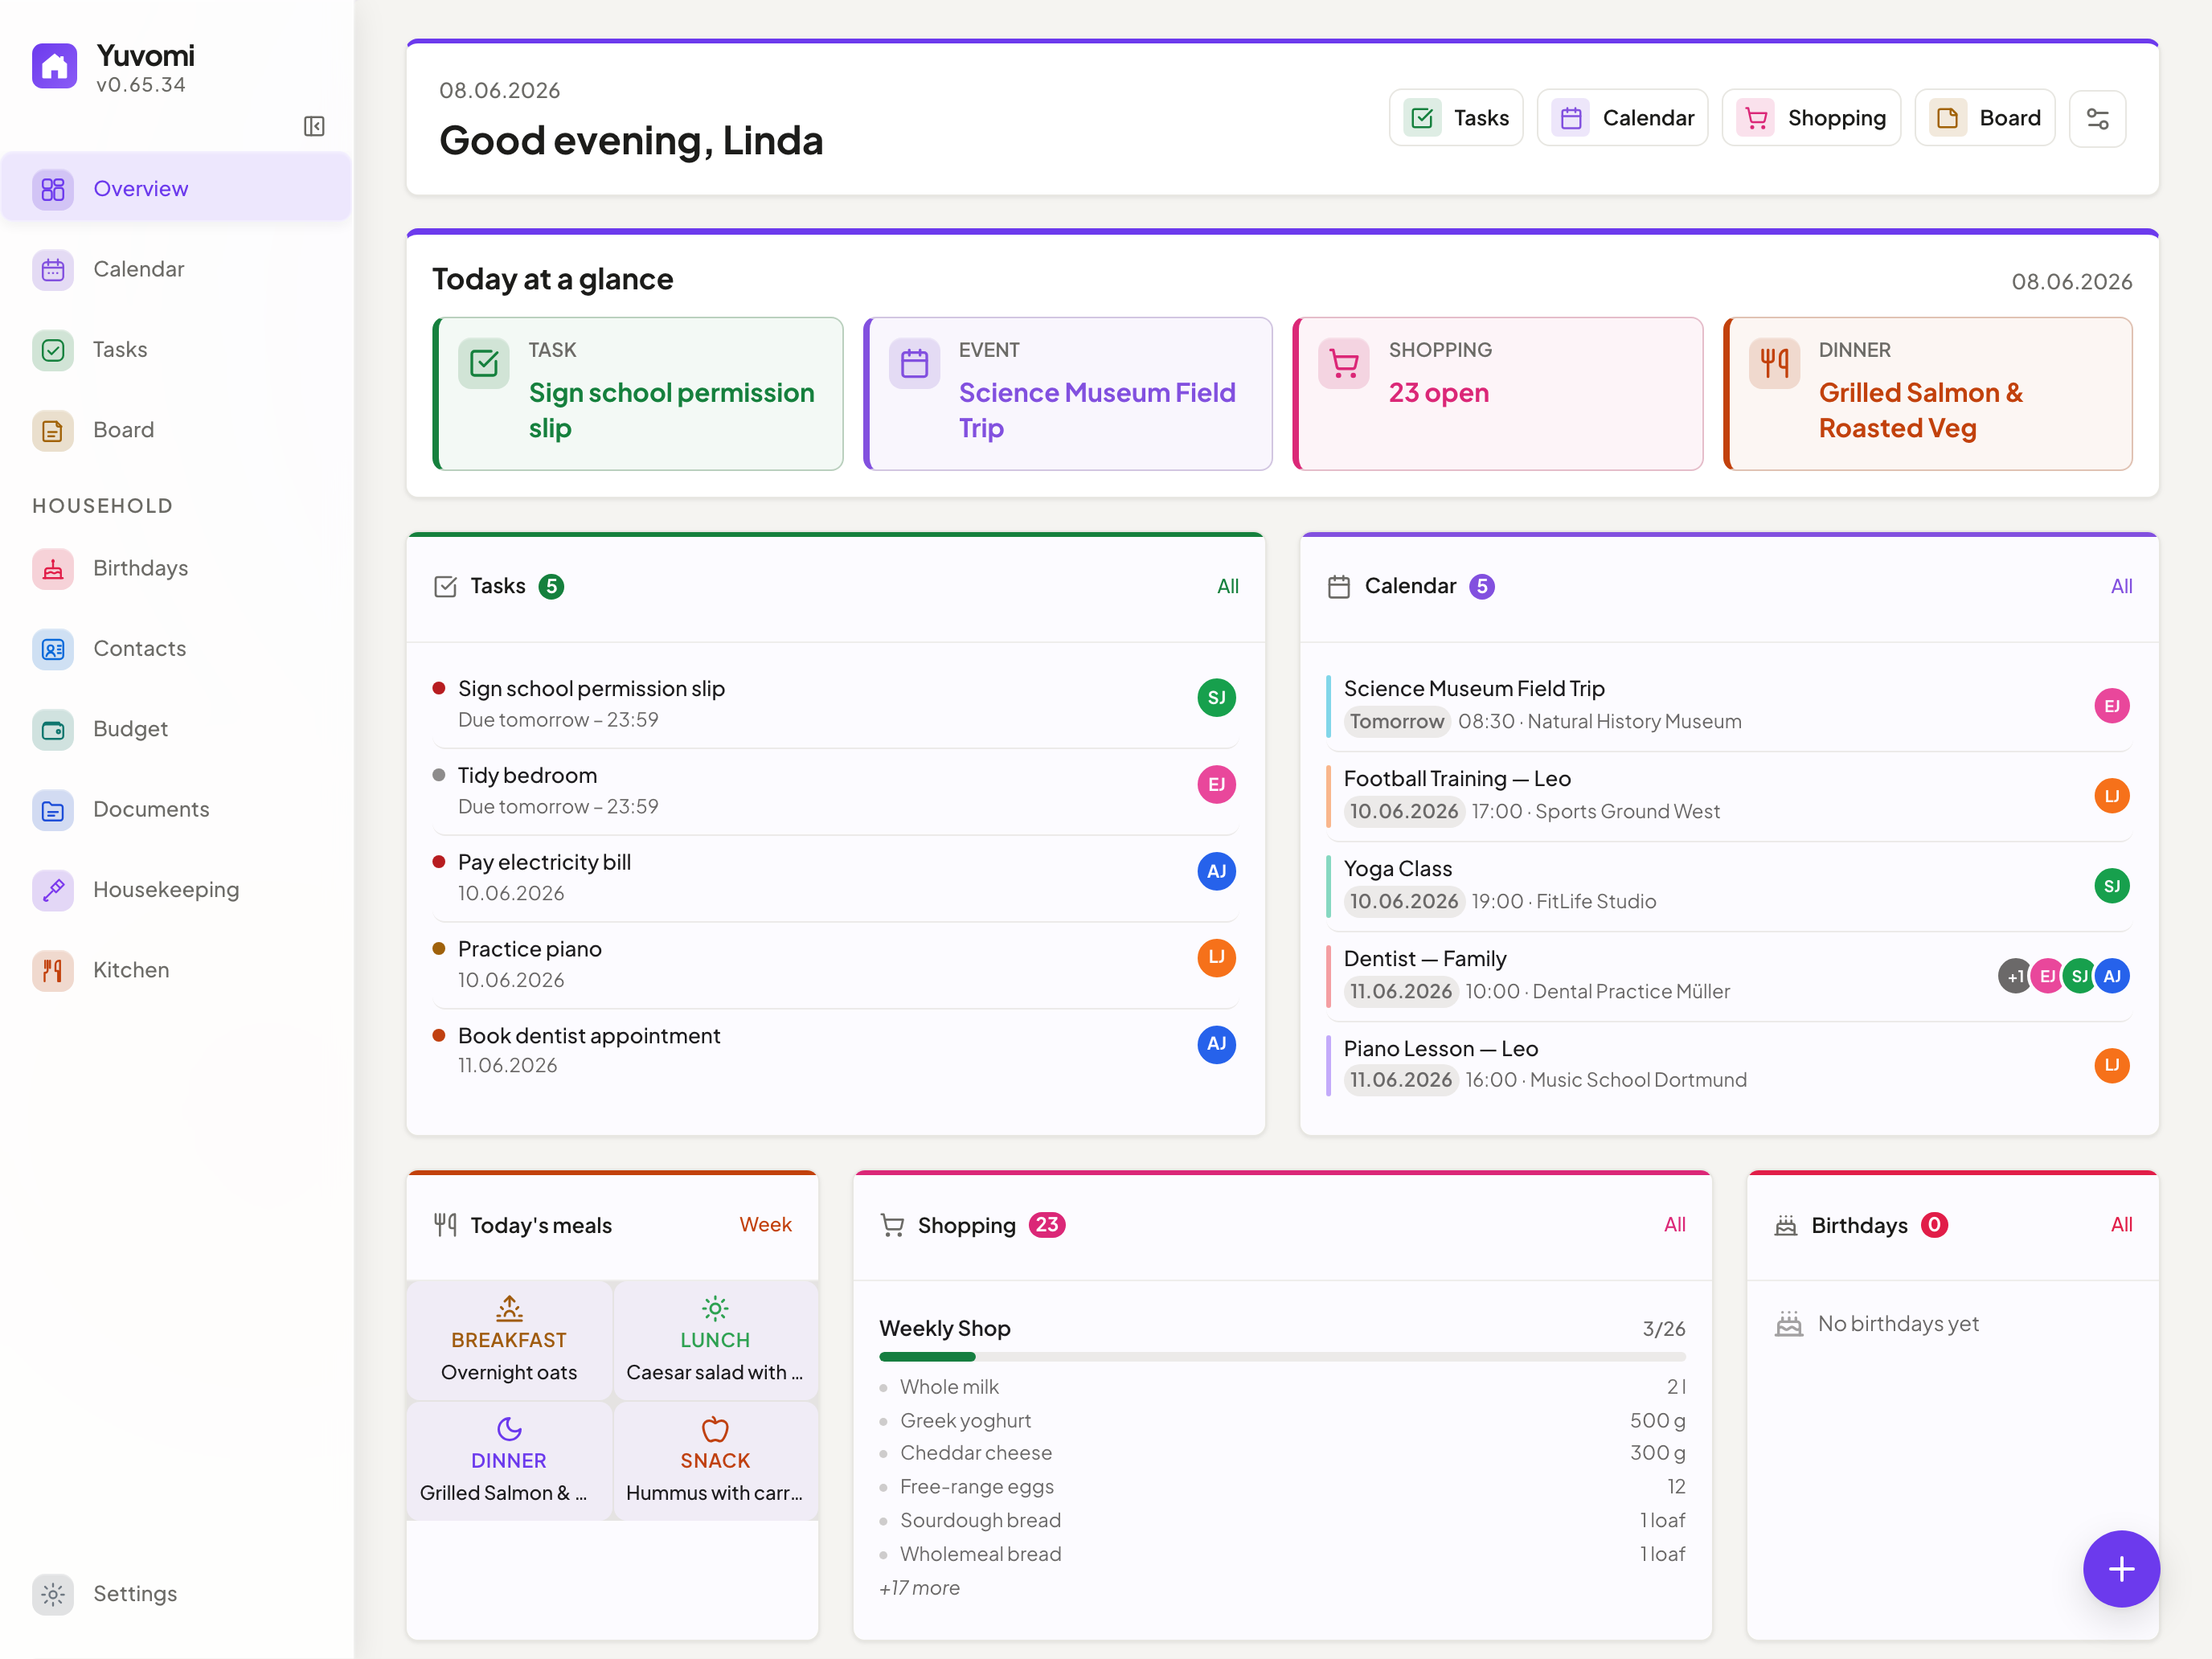View All in the Shopping panel
Image resolution: width=2212 pixels, height=1659 pixels.
[1674, 1225]
